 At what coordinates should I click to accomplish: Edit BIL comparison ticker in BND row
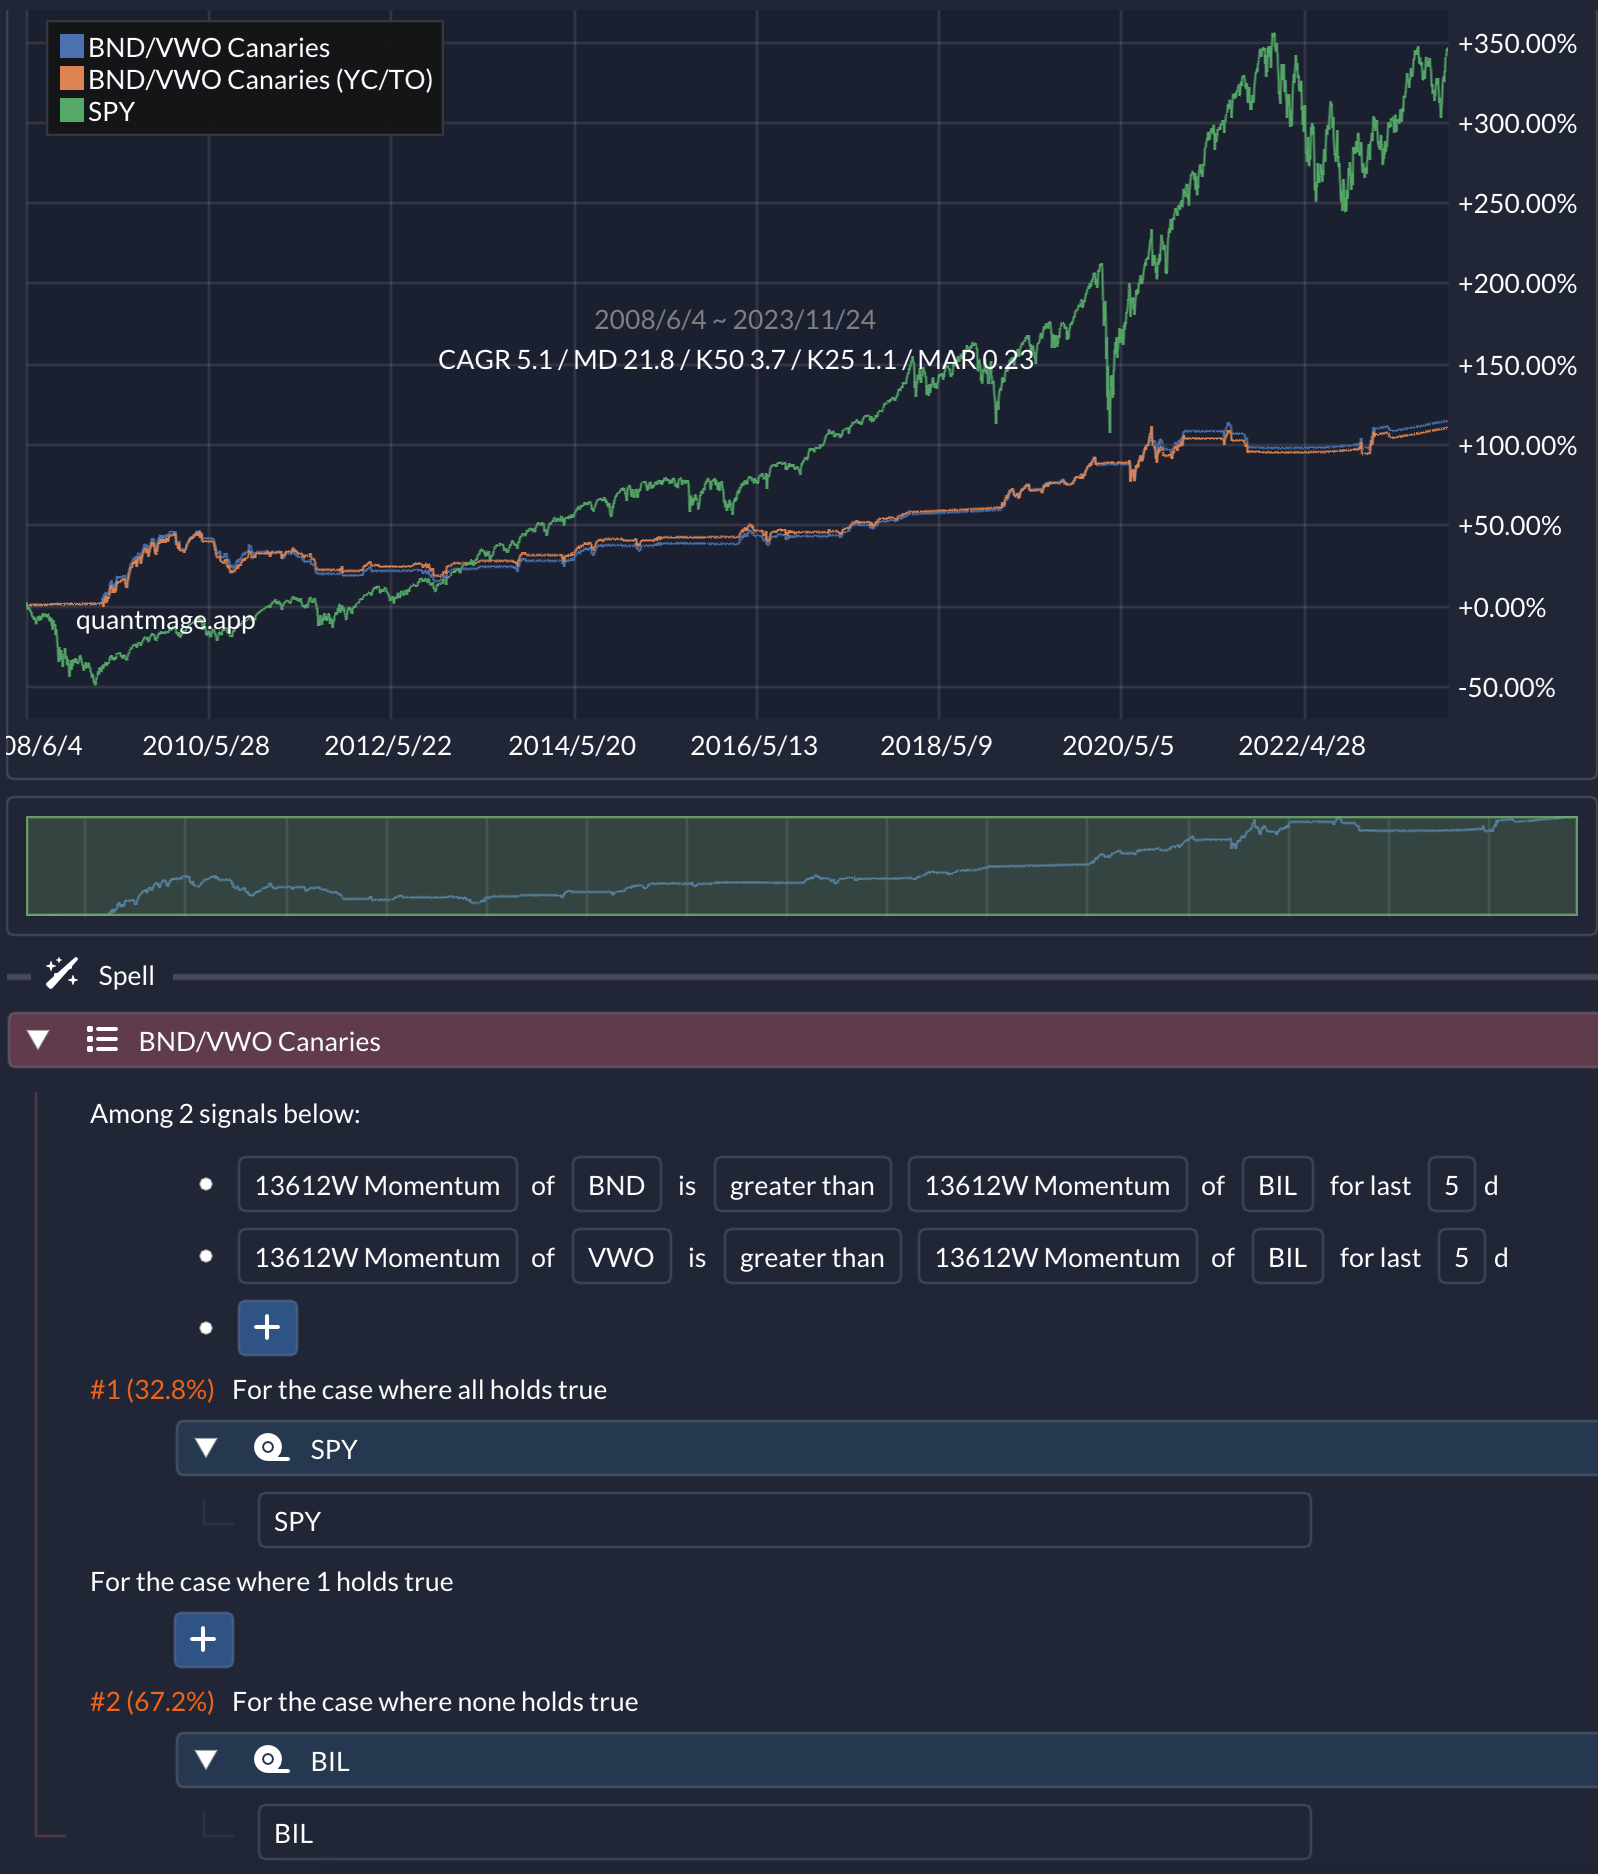pos(1277,1185)
